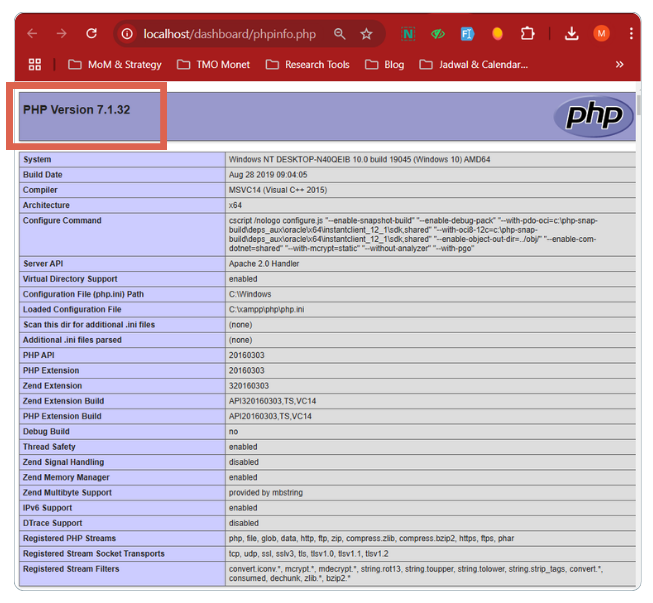Open the site information icon
This screenshot has width=653, height=603.
pos(127,34)
